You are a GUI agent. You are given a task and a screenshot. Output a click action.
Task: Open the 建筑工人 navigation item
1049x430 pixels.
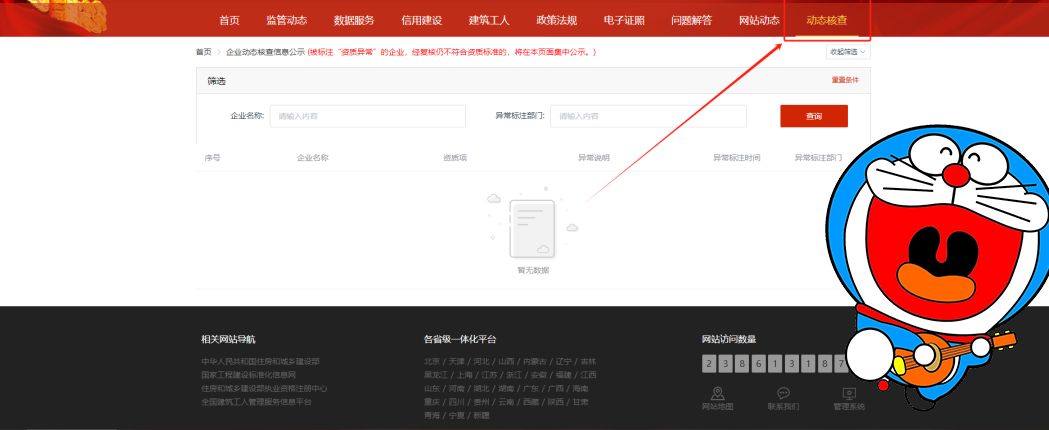coord(489,20)
